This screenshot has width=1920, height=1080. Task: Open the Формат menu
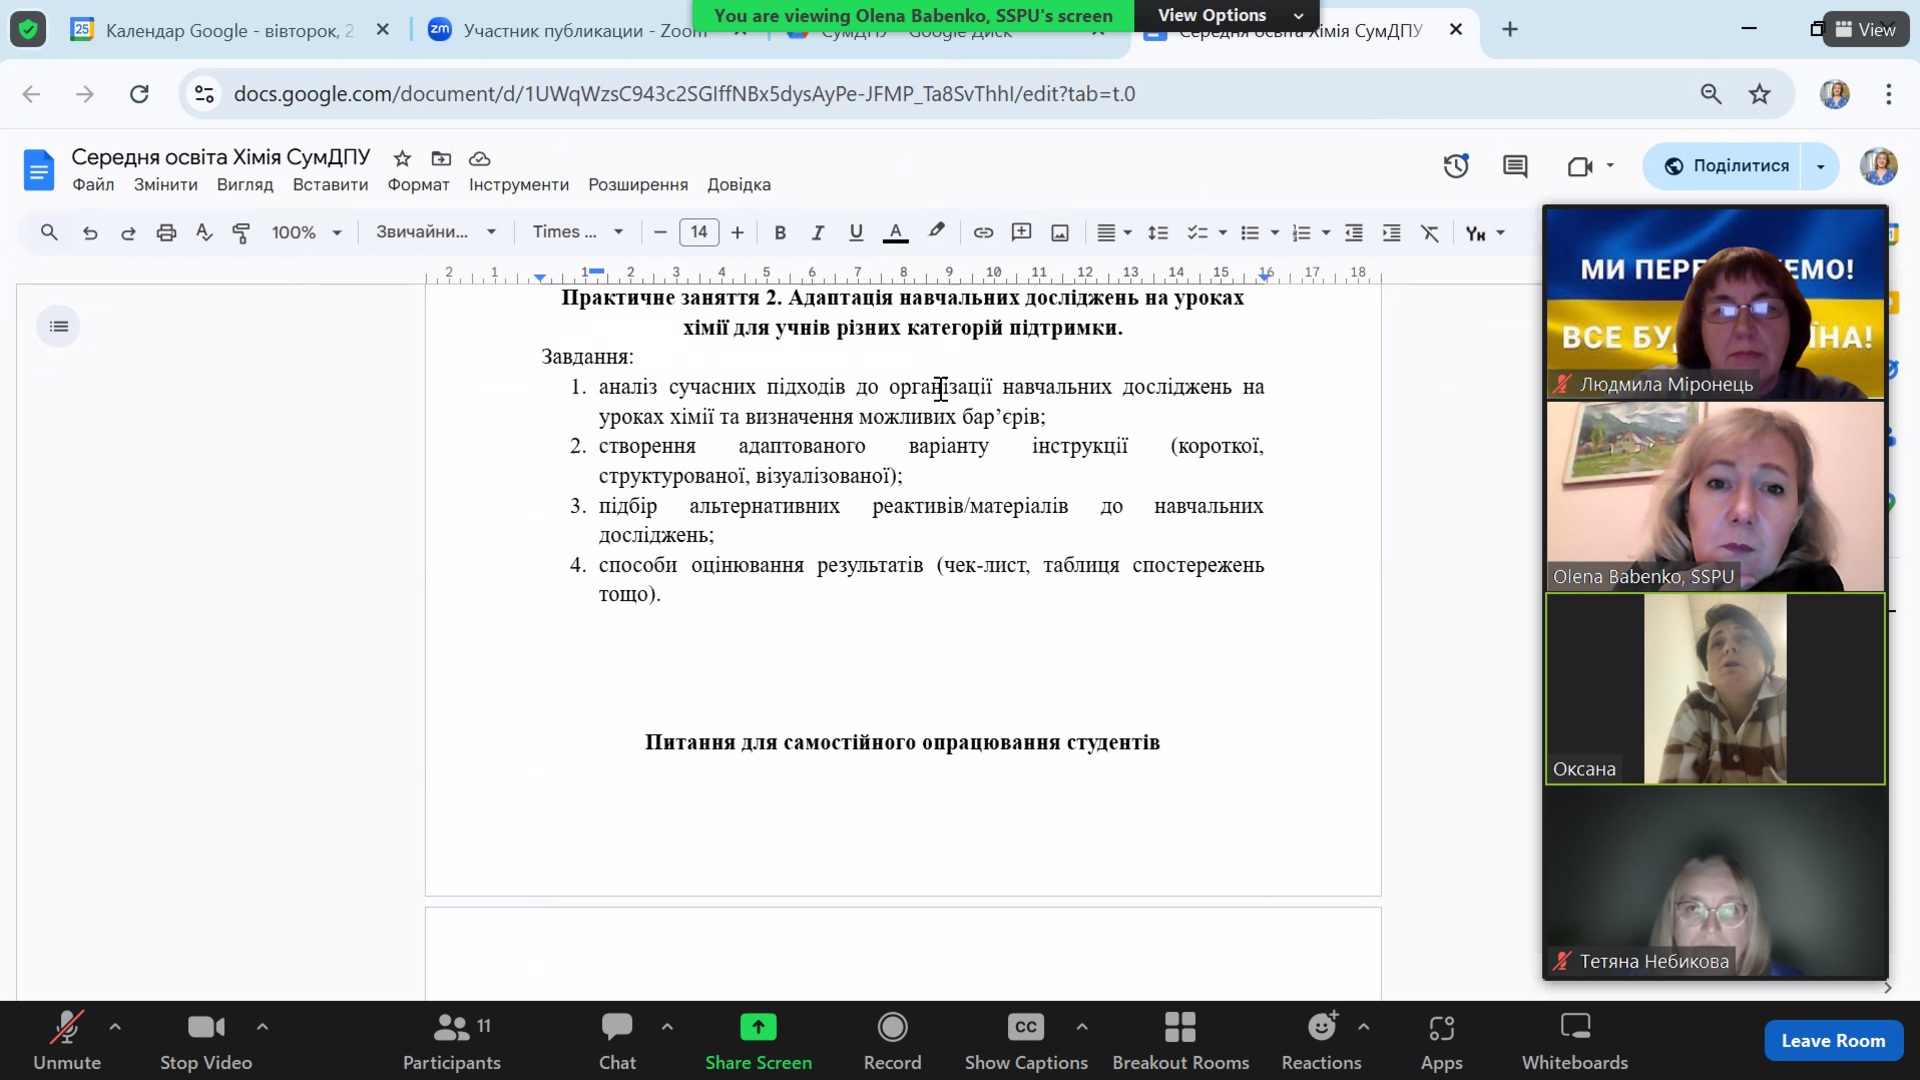[x=418, y=185]
